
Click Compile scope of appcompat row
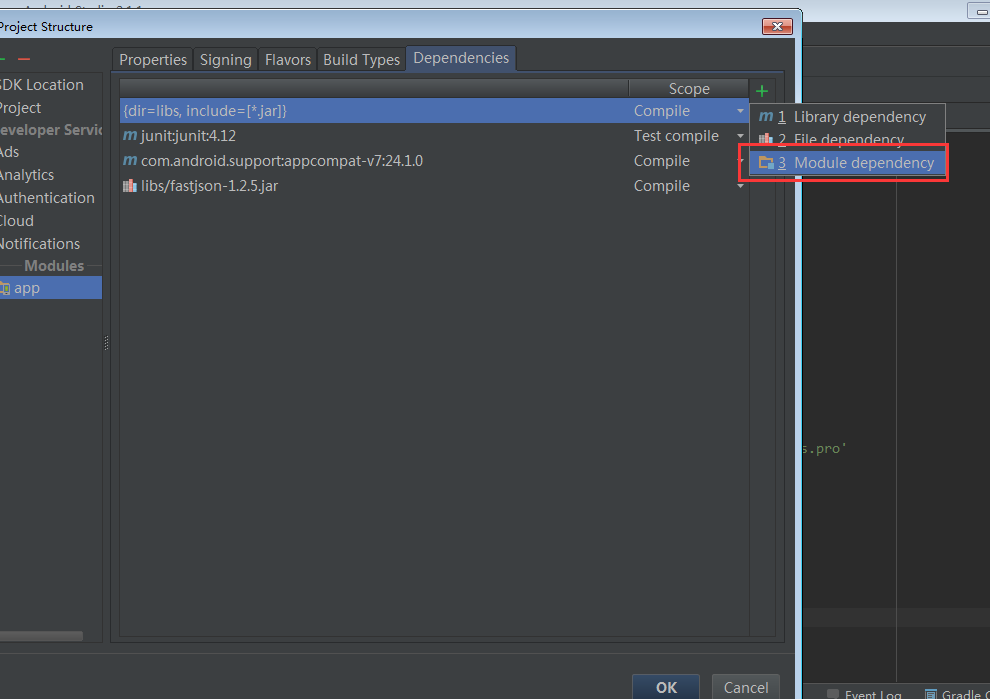pyautogui.click(x=662, y=161)
